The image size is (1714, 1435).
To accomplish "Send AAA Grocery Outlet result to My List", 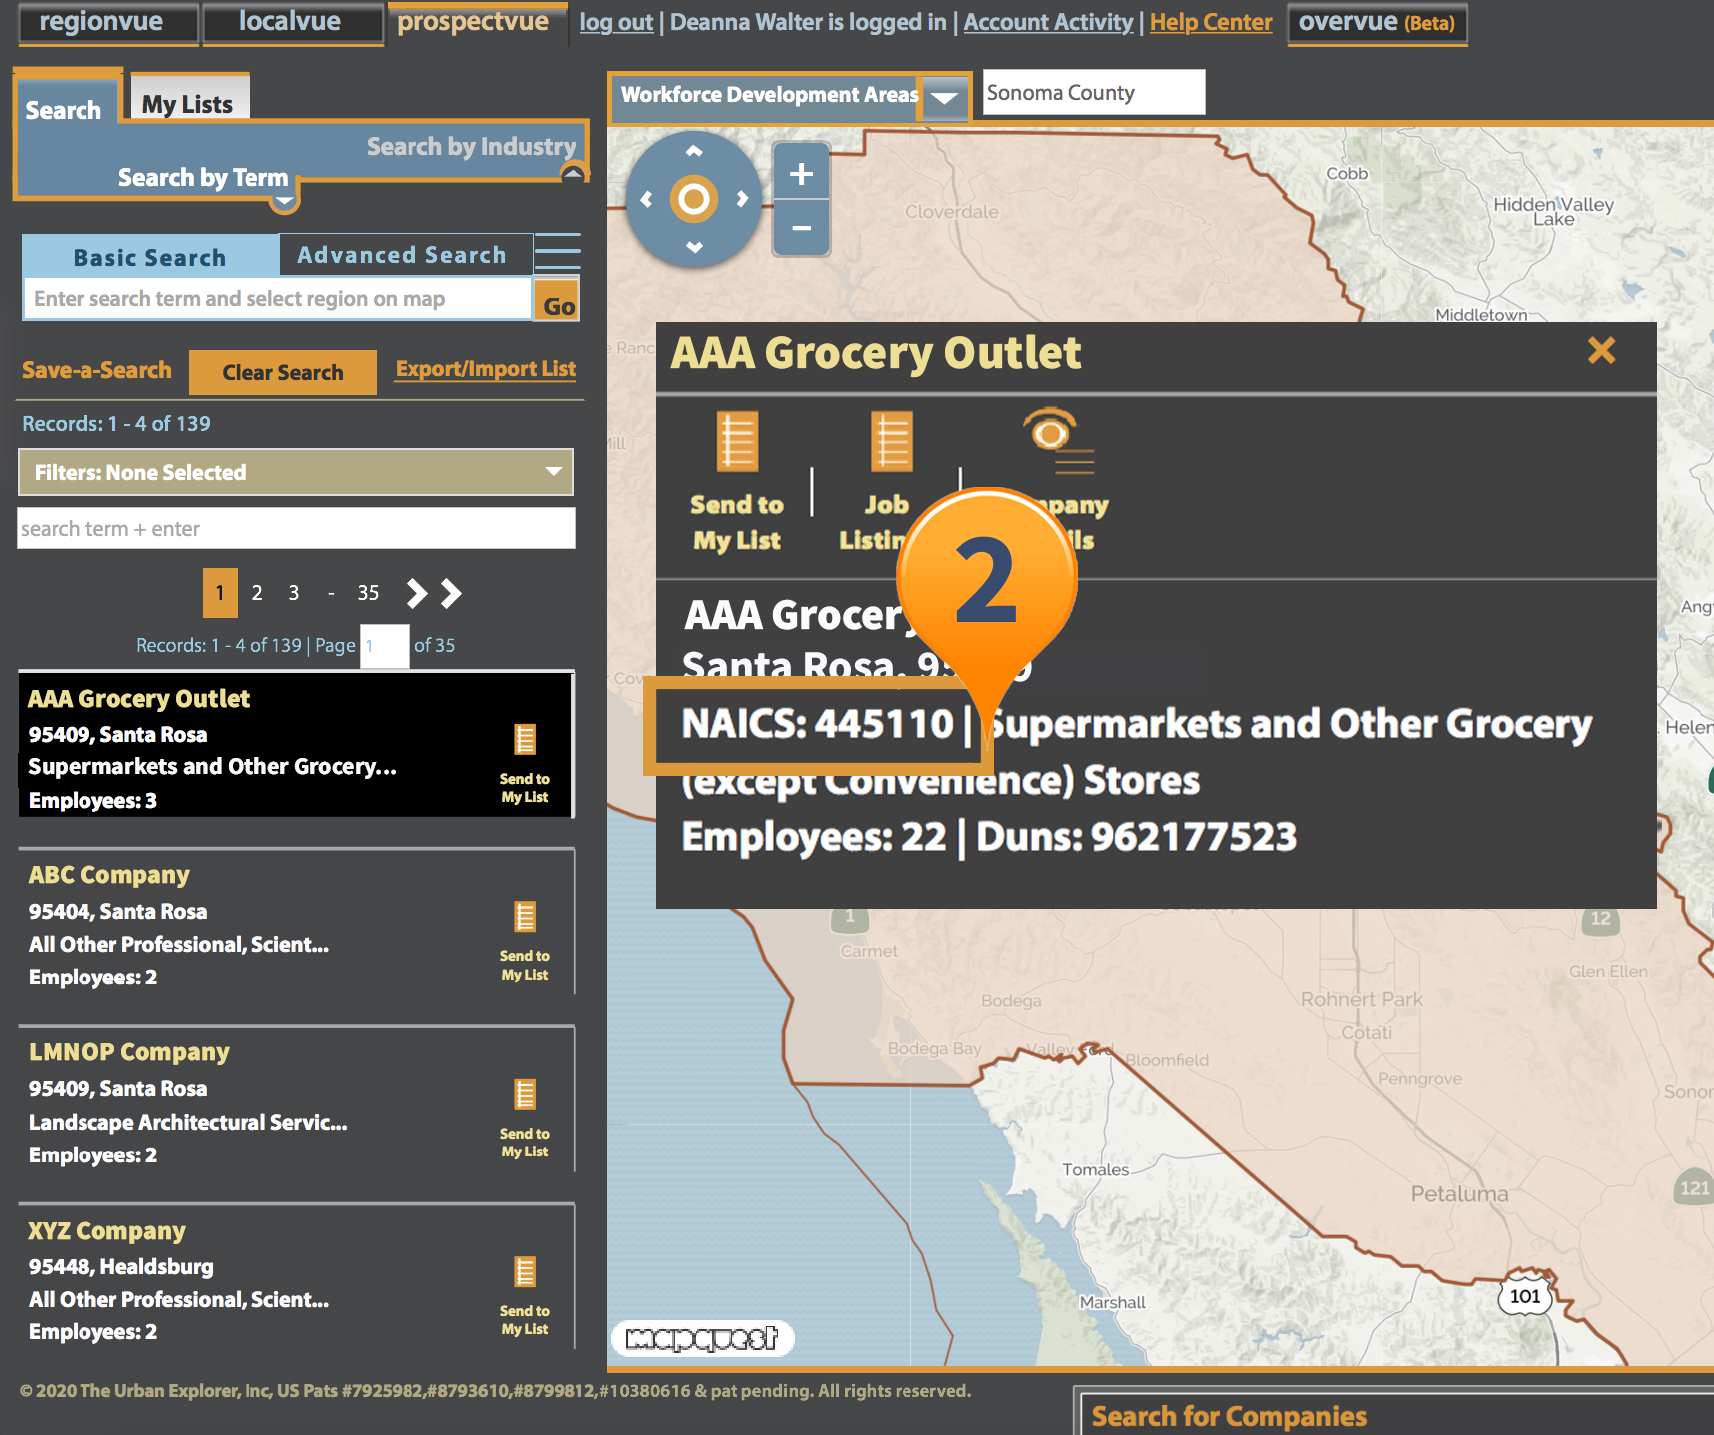I will coord(525,762).
